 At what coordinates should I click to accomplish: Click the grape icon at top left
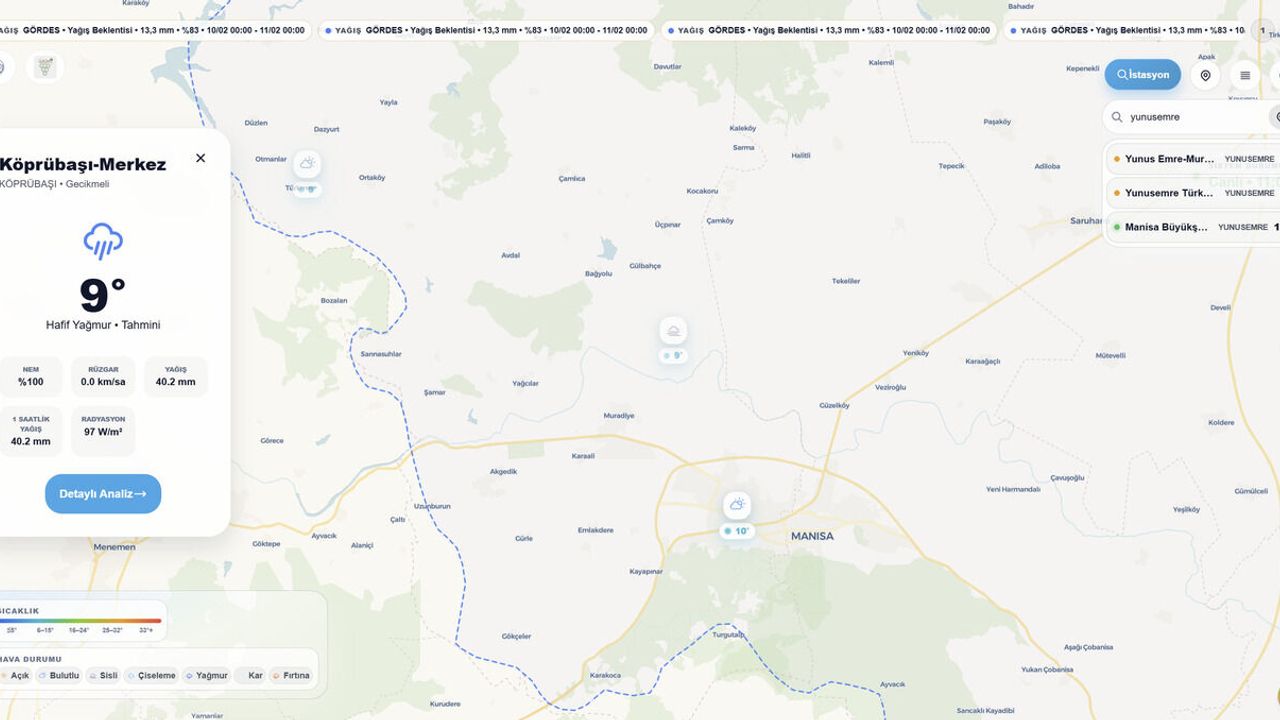45,67
